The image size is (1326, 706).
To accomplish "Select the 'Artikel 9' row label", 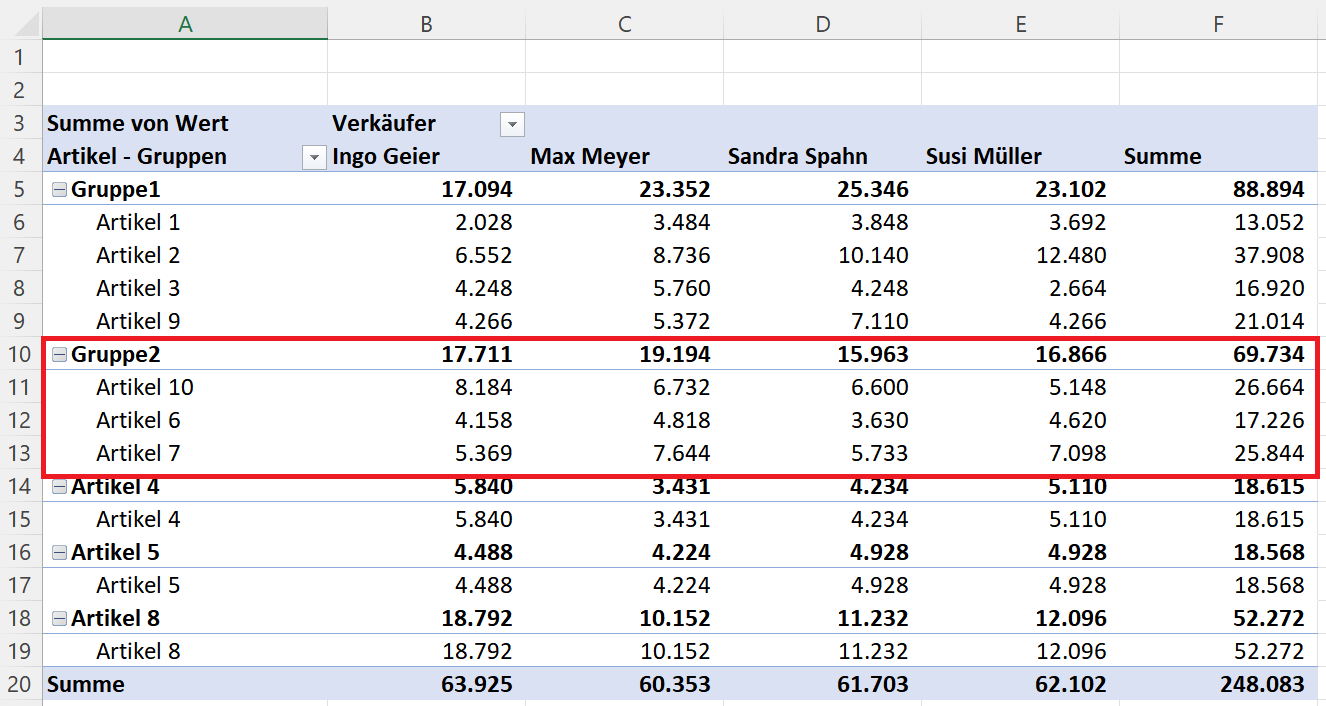I will click(138, 321).
